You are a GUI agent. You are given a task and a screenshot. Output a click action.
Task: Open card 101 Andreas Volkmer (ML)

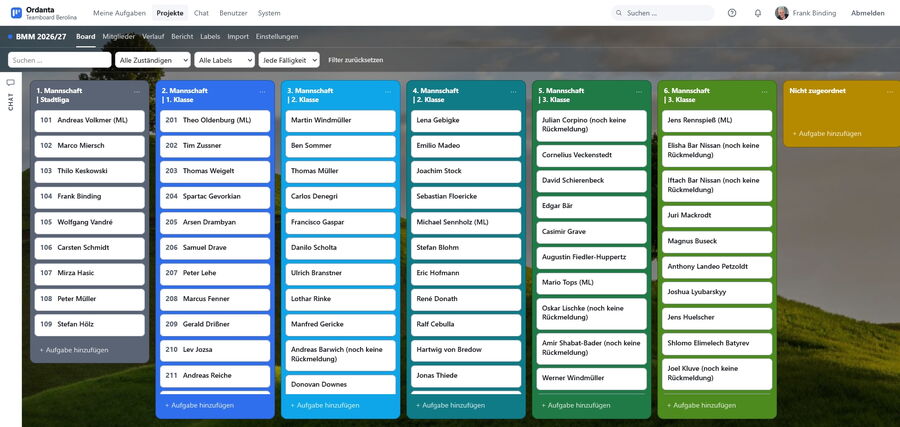click(x=90, y=121)
